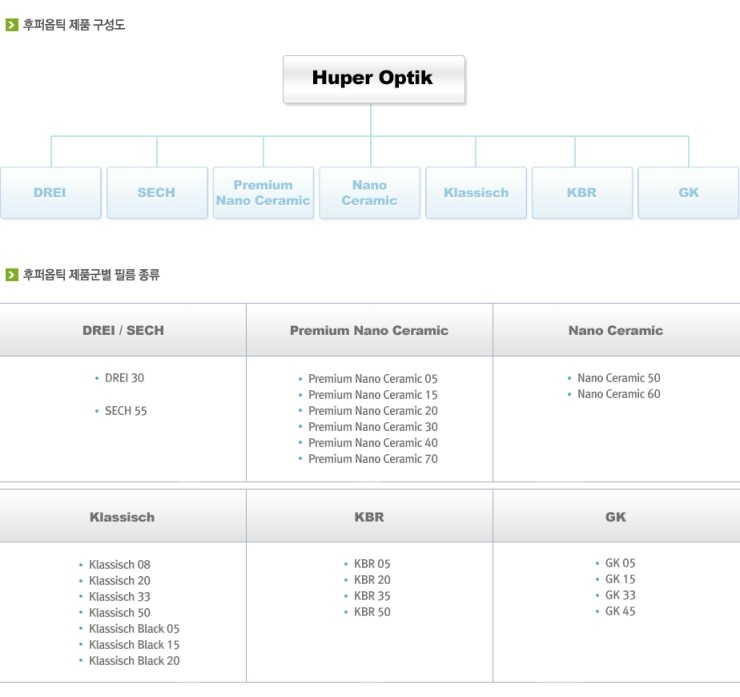Screen dimensions: 740x697
Task: Click the Nano Ceramic table header
Action: [x=616, y=330]
